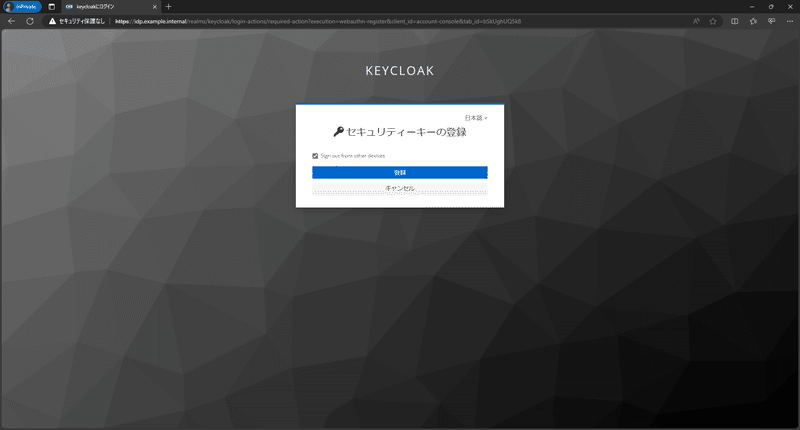Click the KEYCLOAK logo text

(399, 70)
